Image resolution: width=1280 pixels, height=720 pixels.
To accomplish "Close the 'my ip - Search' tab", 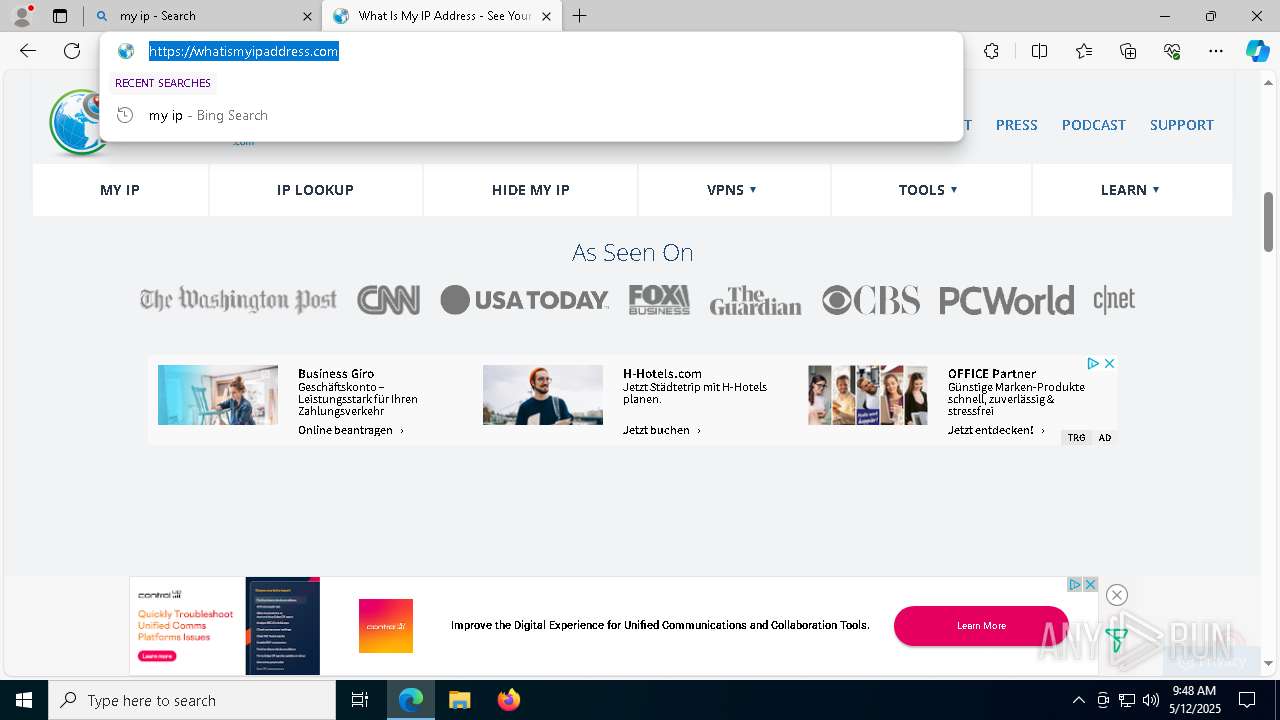I will [x=306, y=16].
